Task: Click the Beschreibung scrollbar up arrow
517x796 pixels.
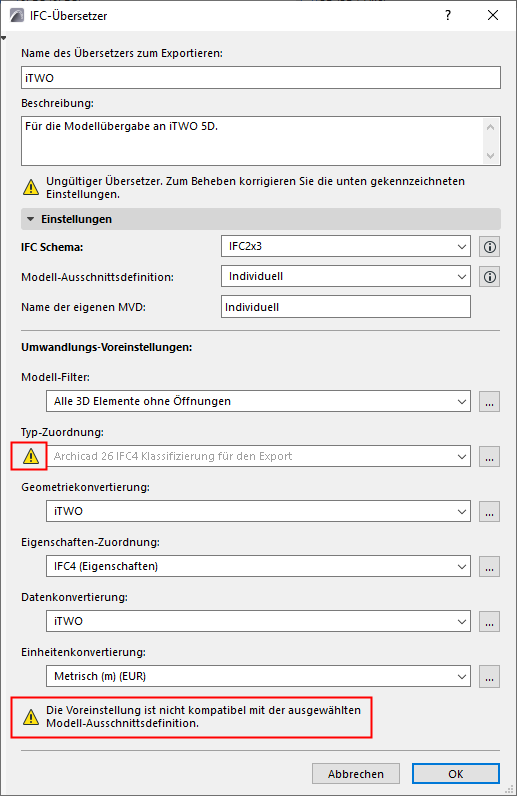Action: pos(490,127)
